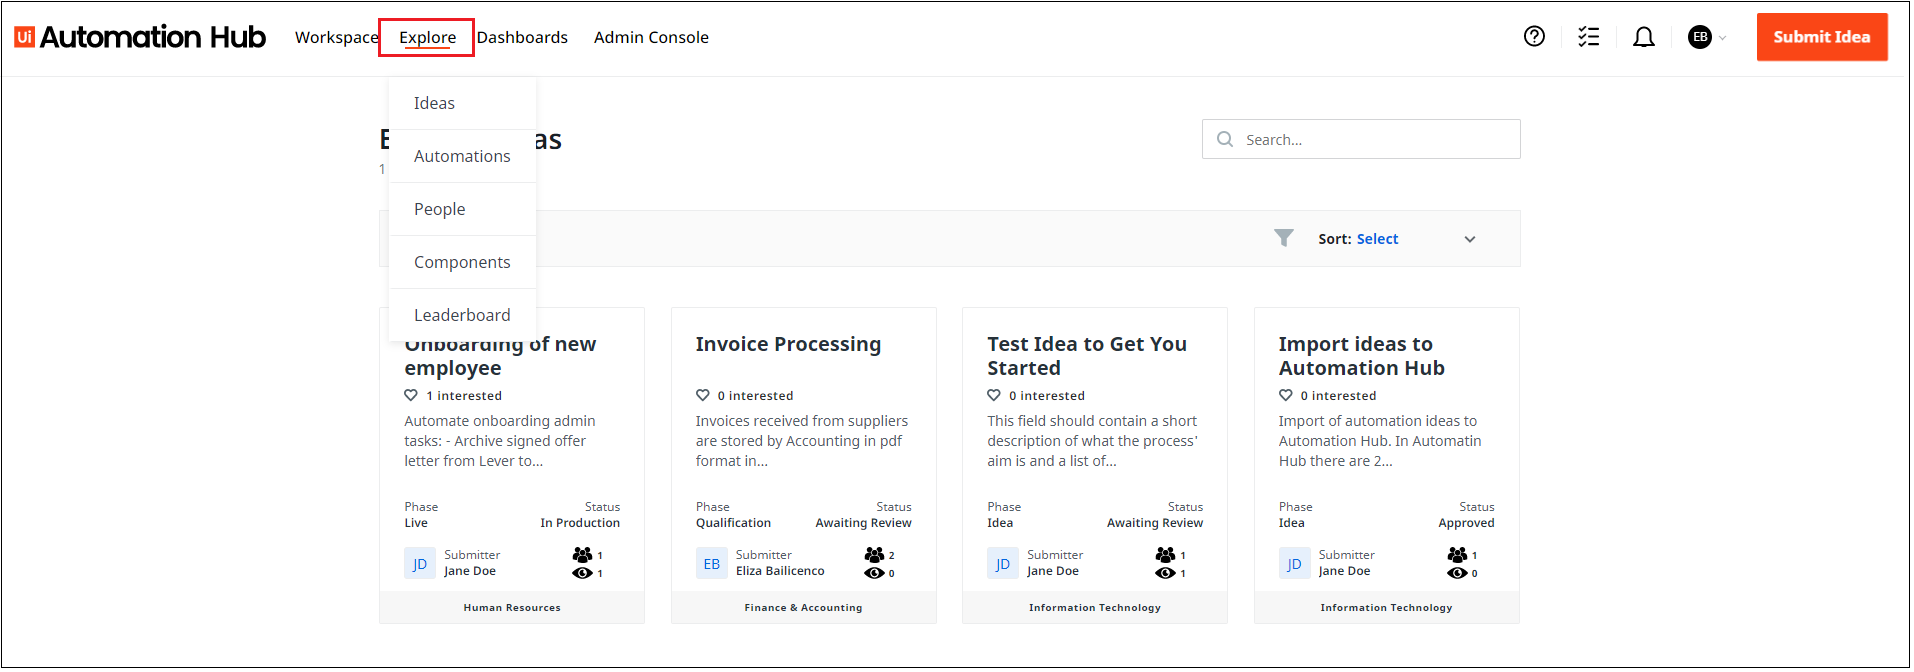Click In Production status text
The width and height of the screenshot is (1914, 672).
pos(580,523)
